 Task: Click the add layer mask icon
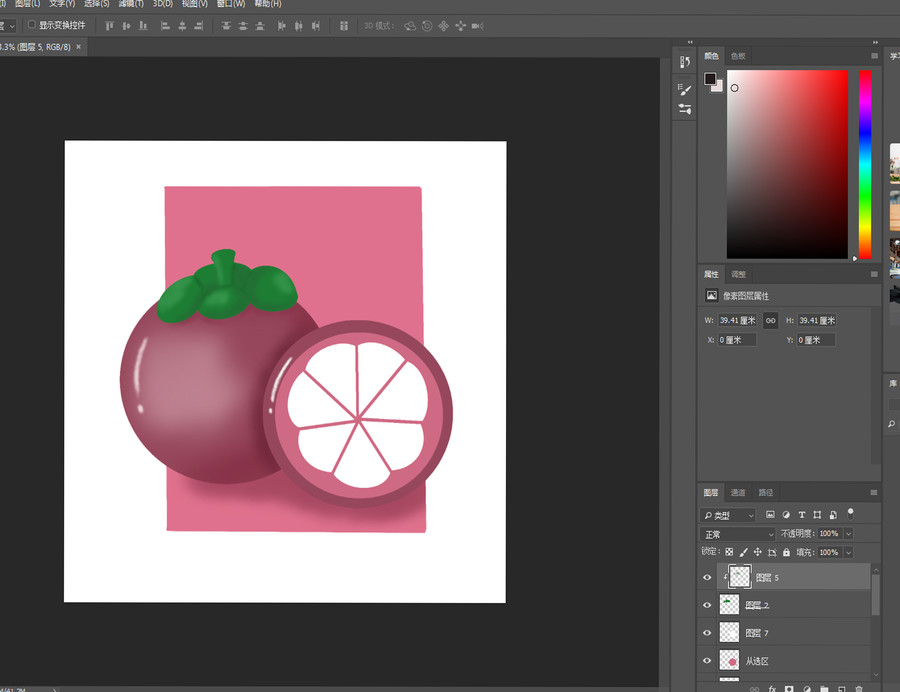(789, 689)
